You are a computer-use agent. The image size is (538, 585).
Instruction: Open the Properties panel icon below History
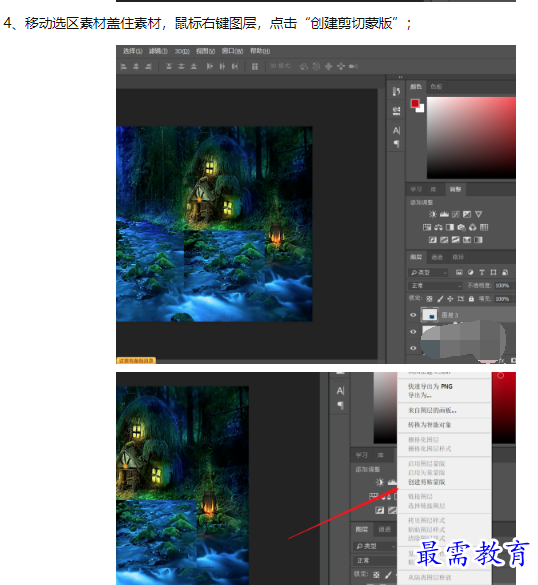[x=396, y=110]
